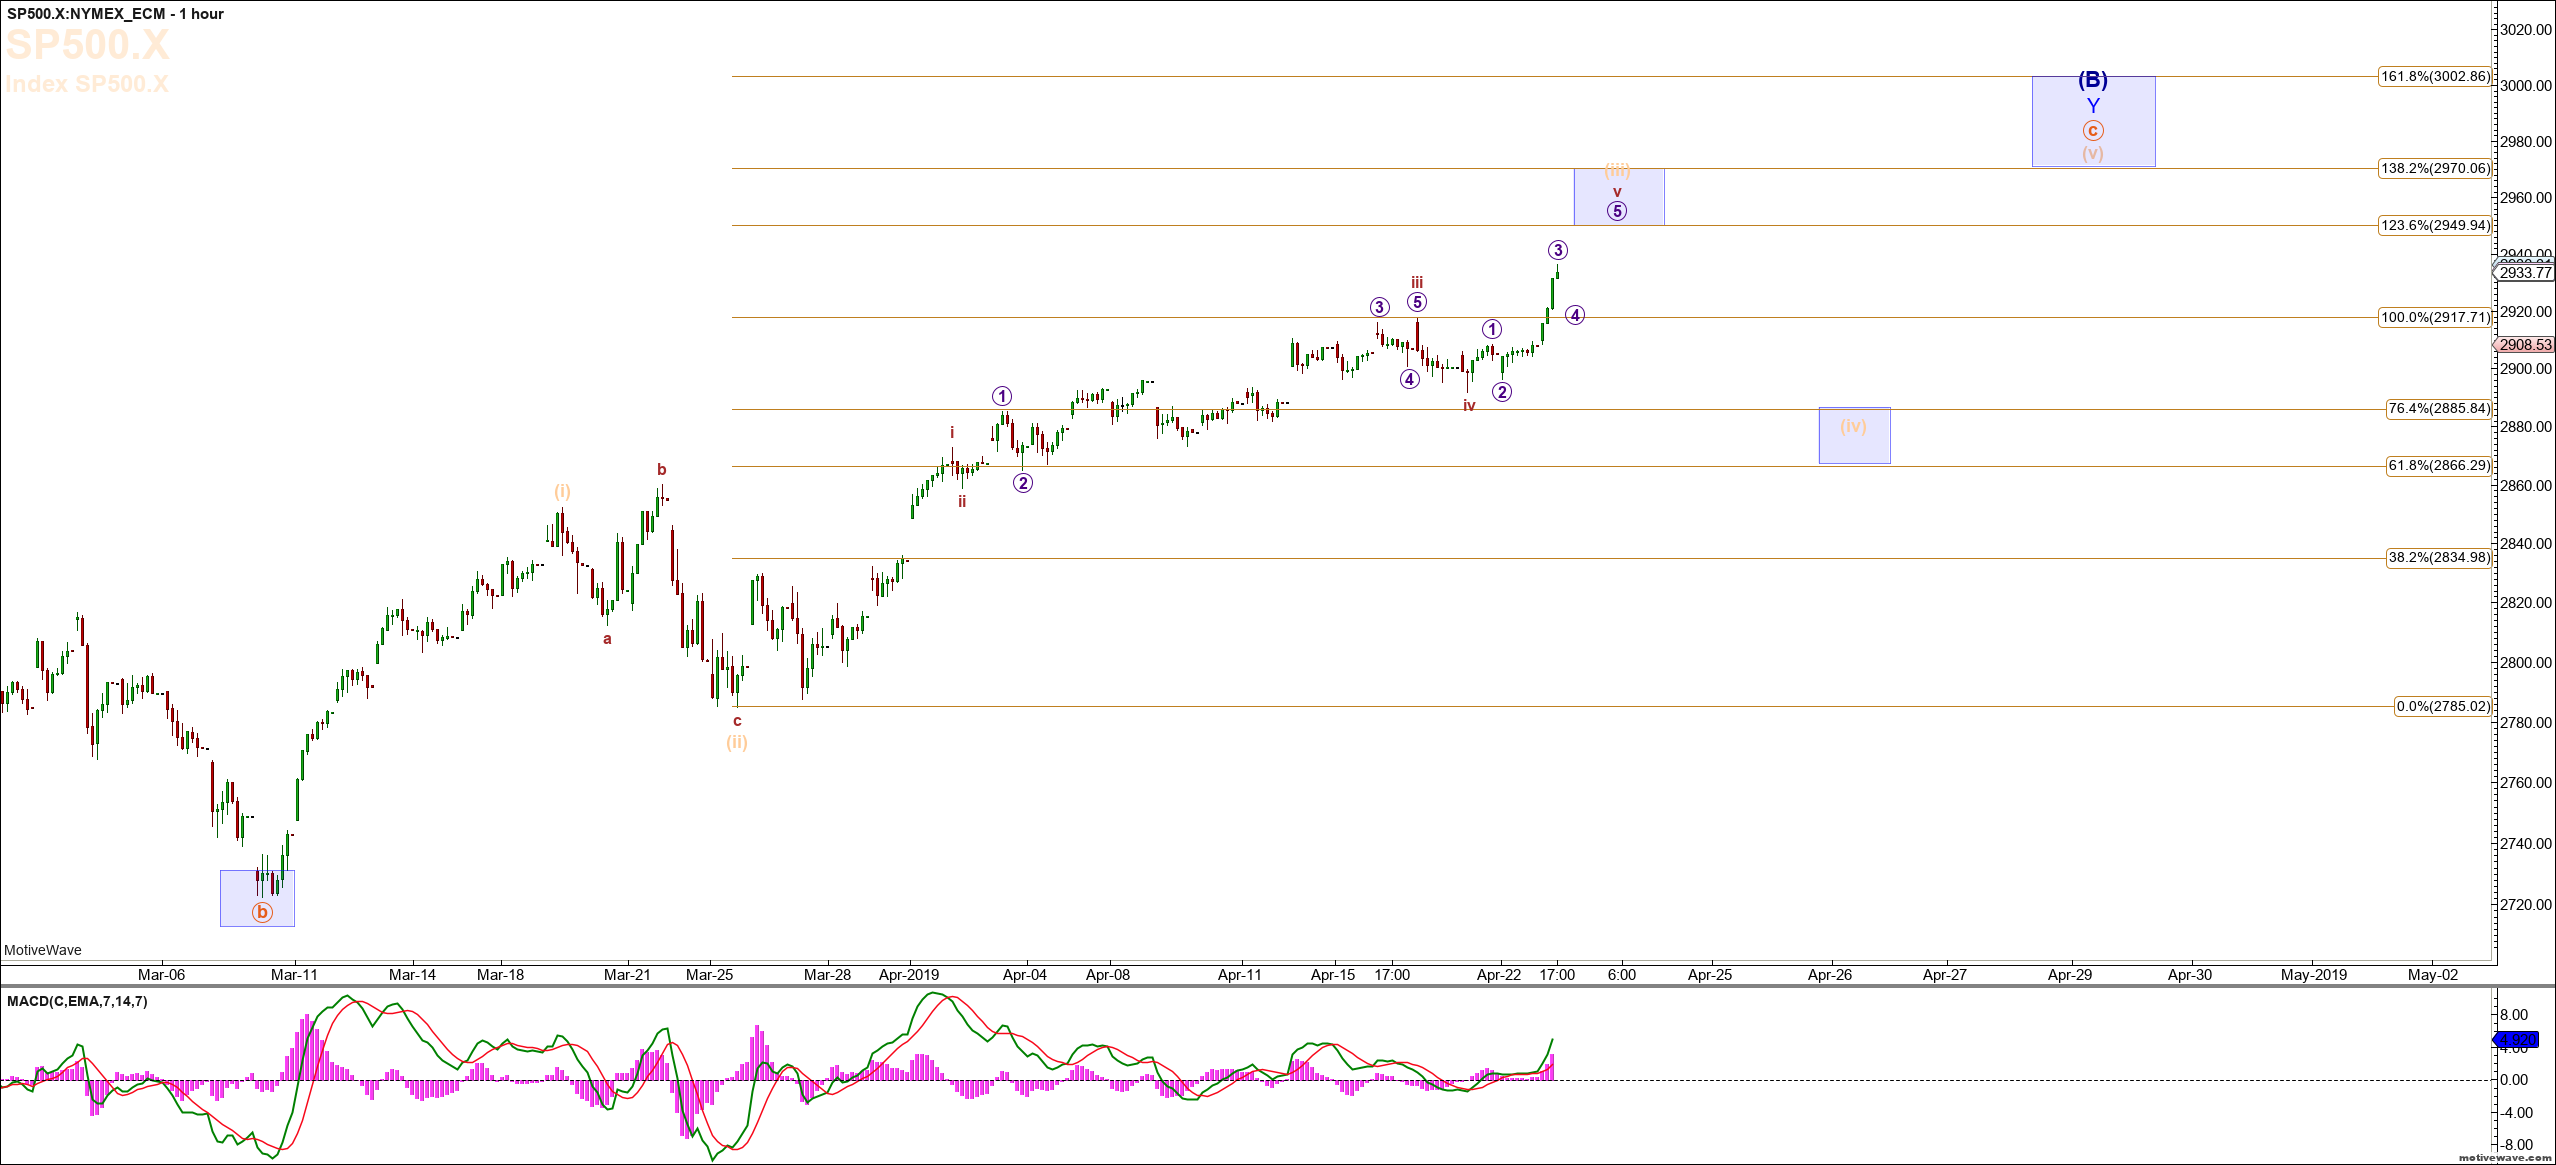Select the 61.8%(2866.29) Fibonacci level label

click(x=2439, y=465)
